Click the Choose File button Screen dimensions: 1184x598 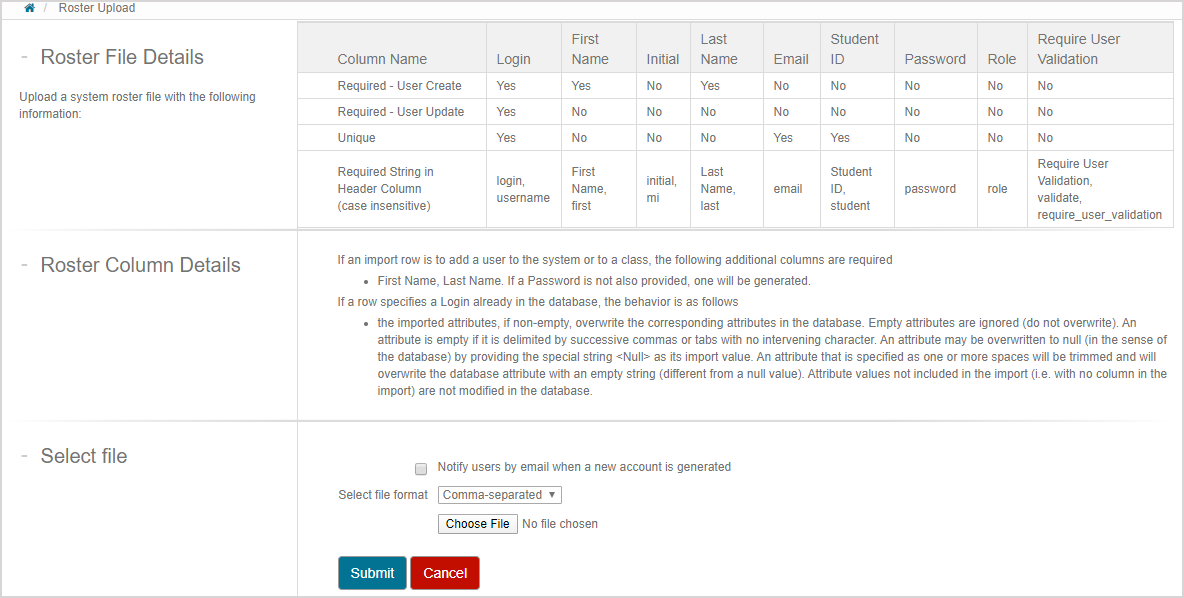point(477,524)
